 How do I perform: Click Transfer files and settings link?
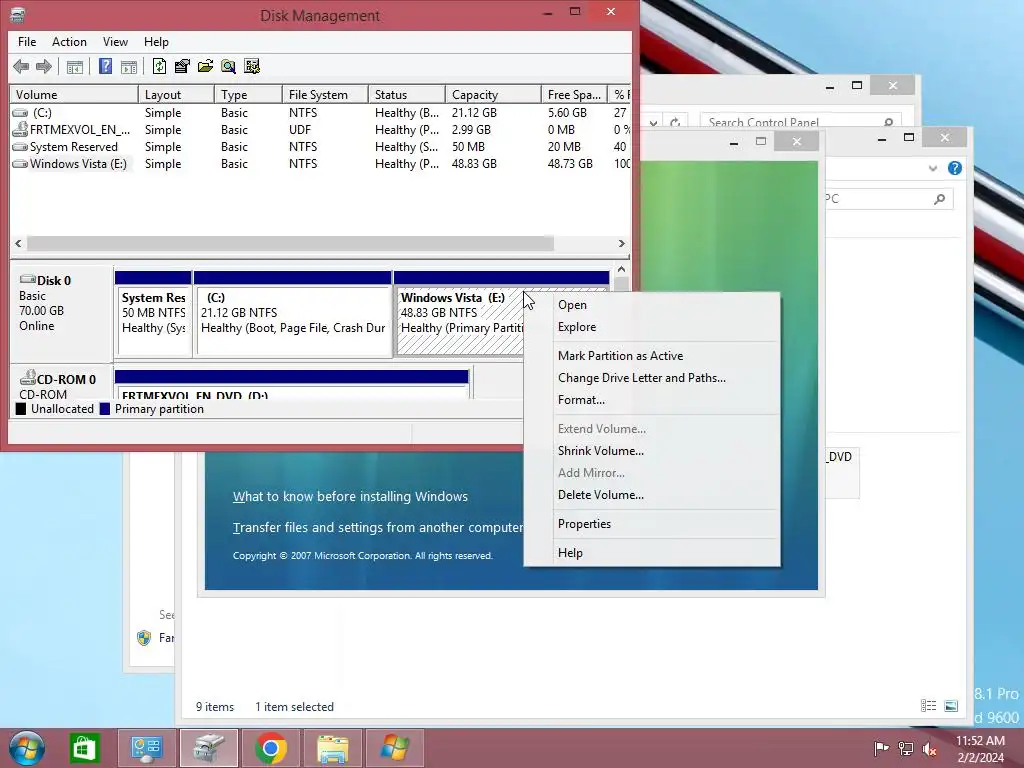coord(377,528)
